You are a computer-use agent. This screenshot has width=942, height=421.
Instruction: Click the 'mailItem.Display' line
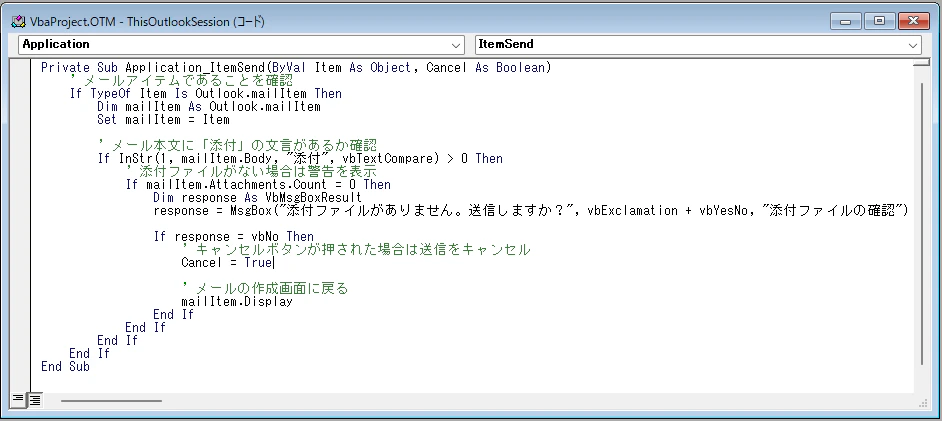point(237,301)
